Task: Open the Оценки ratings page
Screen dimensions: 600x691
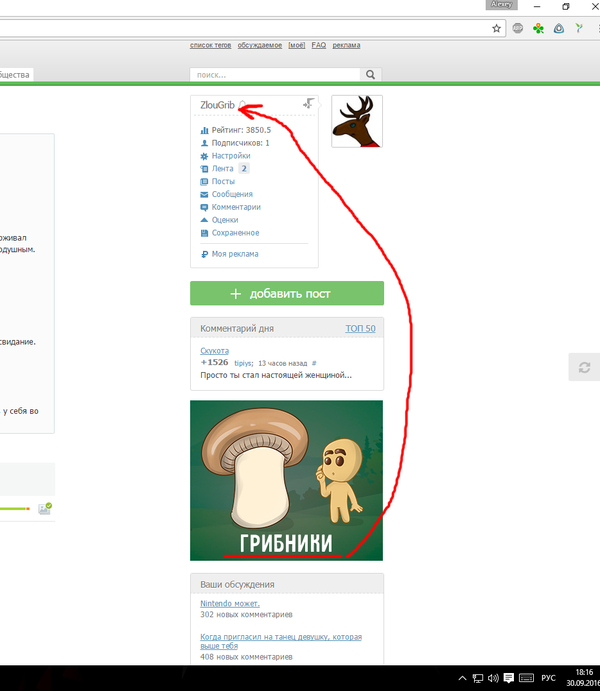Action: [225, 220]
